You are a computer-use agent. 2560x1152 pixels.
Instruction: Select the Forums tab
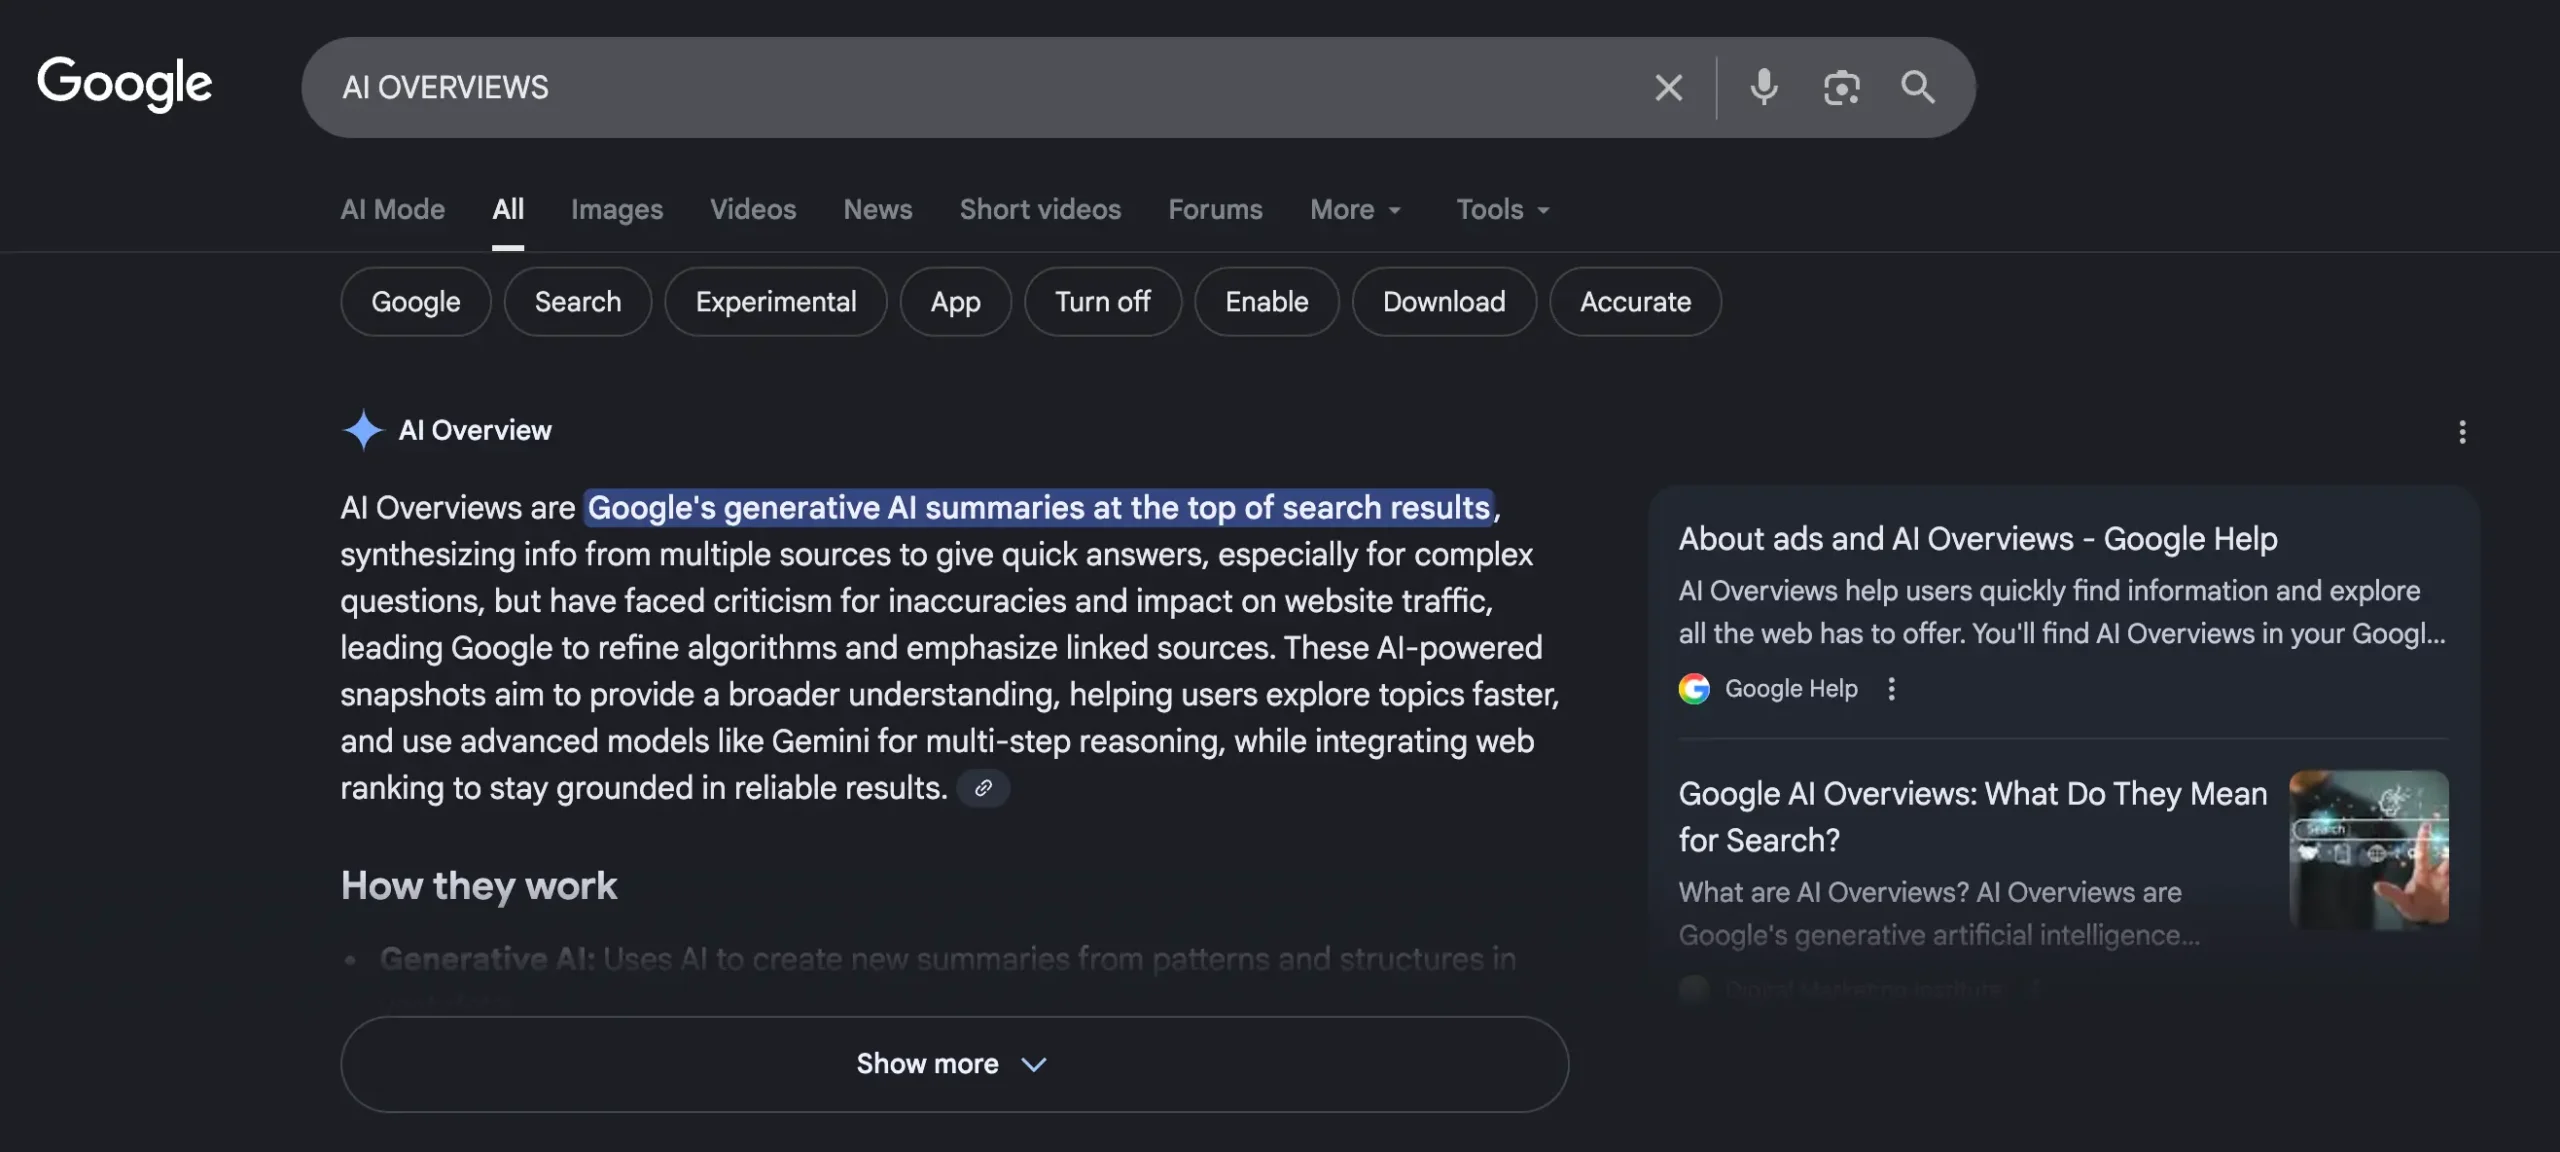tap(1215, 209)
